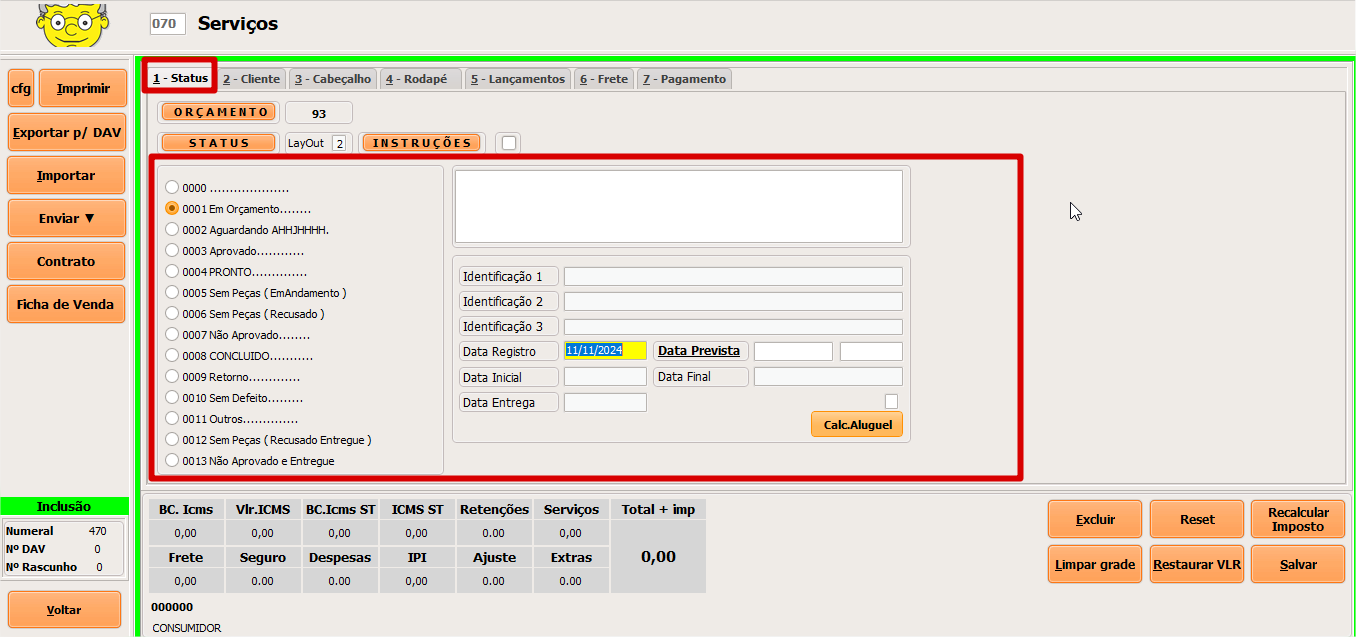Choose the 0008 CONCLUIDO radio option
The image size is (1356, 637).
[172, 356]
